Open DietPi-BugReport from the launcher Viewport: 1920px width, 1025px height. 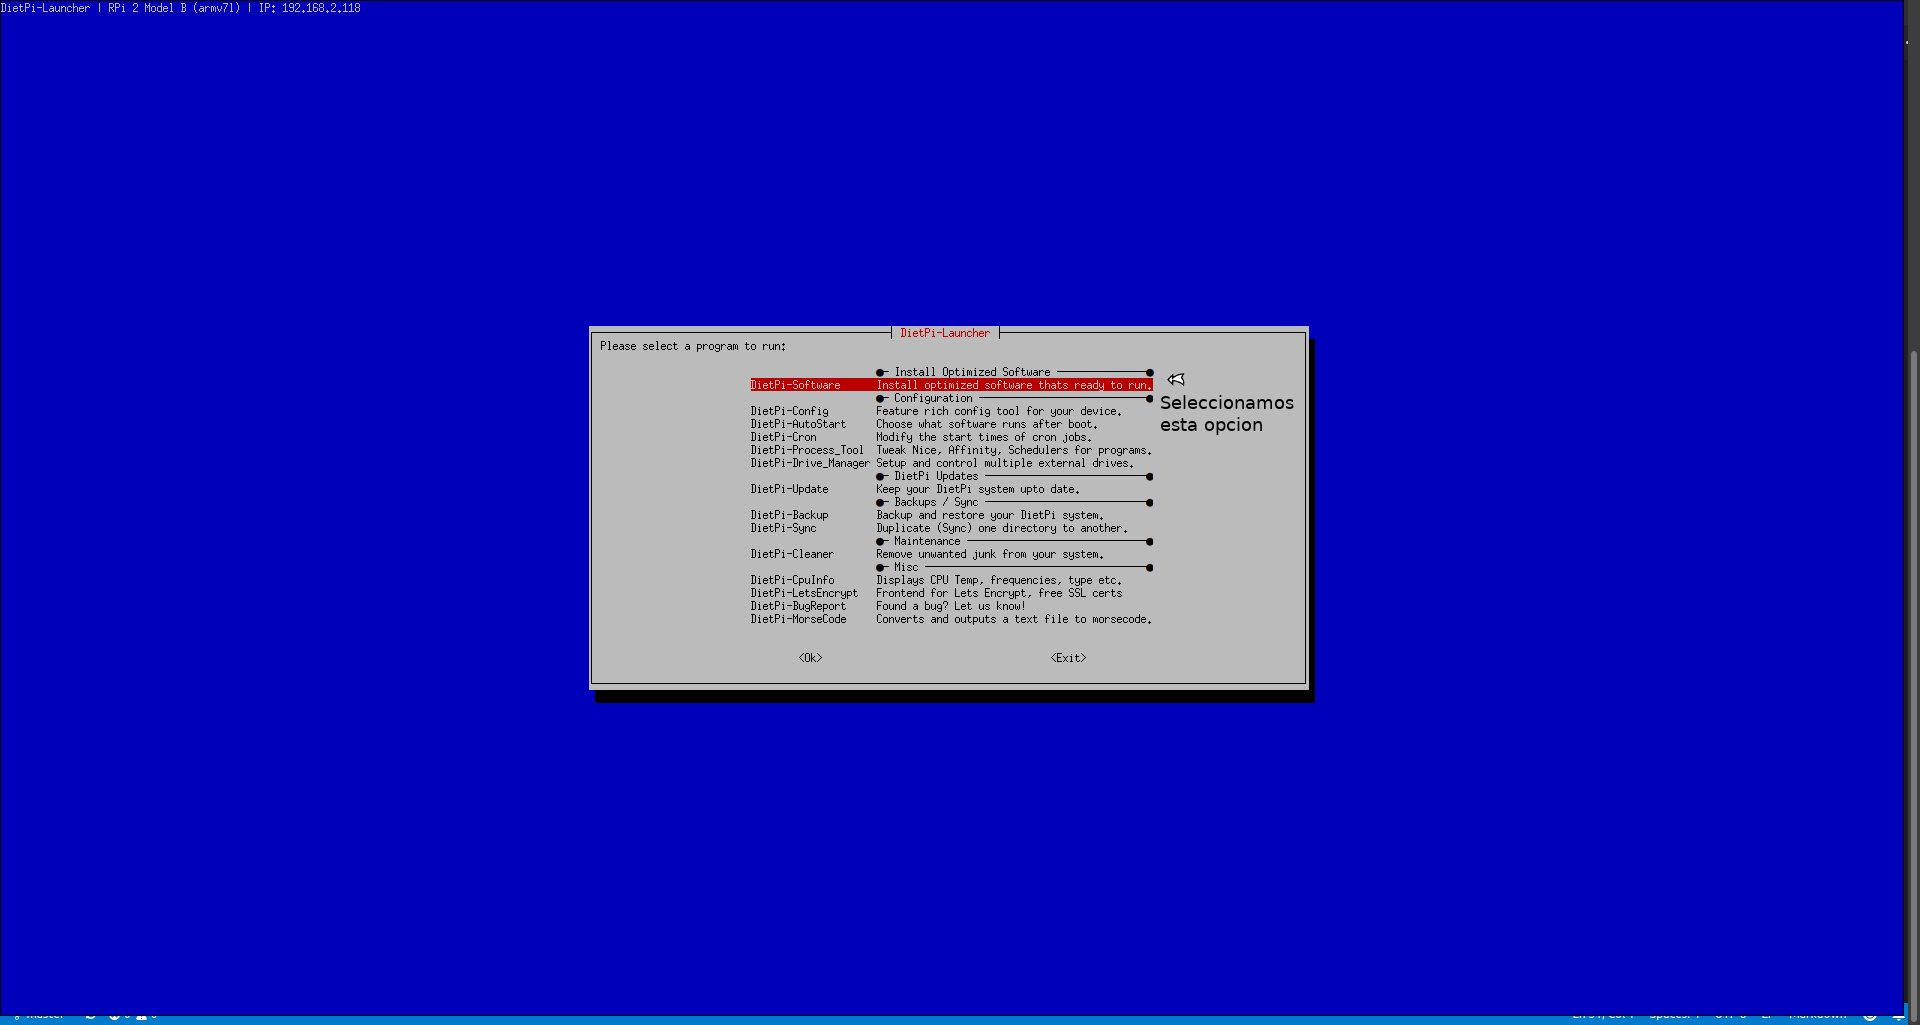click(x=797, y=606)
